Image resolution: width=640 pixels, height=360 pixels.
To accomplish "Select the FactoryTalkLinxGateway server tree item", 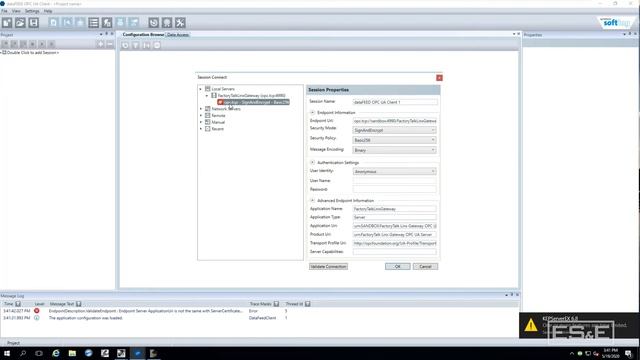I will [x=251, y=96].
